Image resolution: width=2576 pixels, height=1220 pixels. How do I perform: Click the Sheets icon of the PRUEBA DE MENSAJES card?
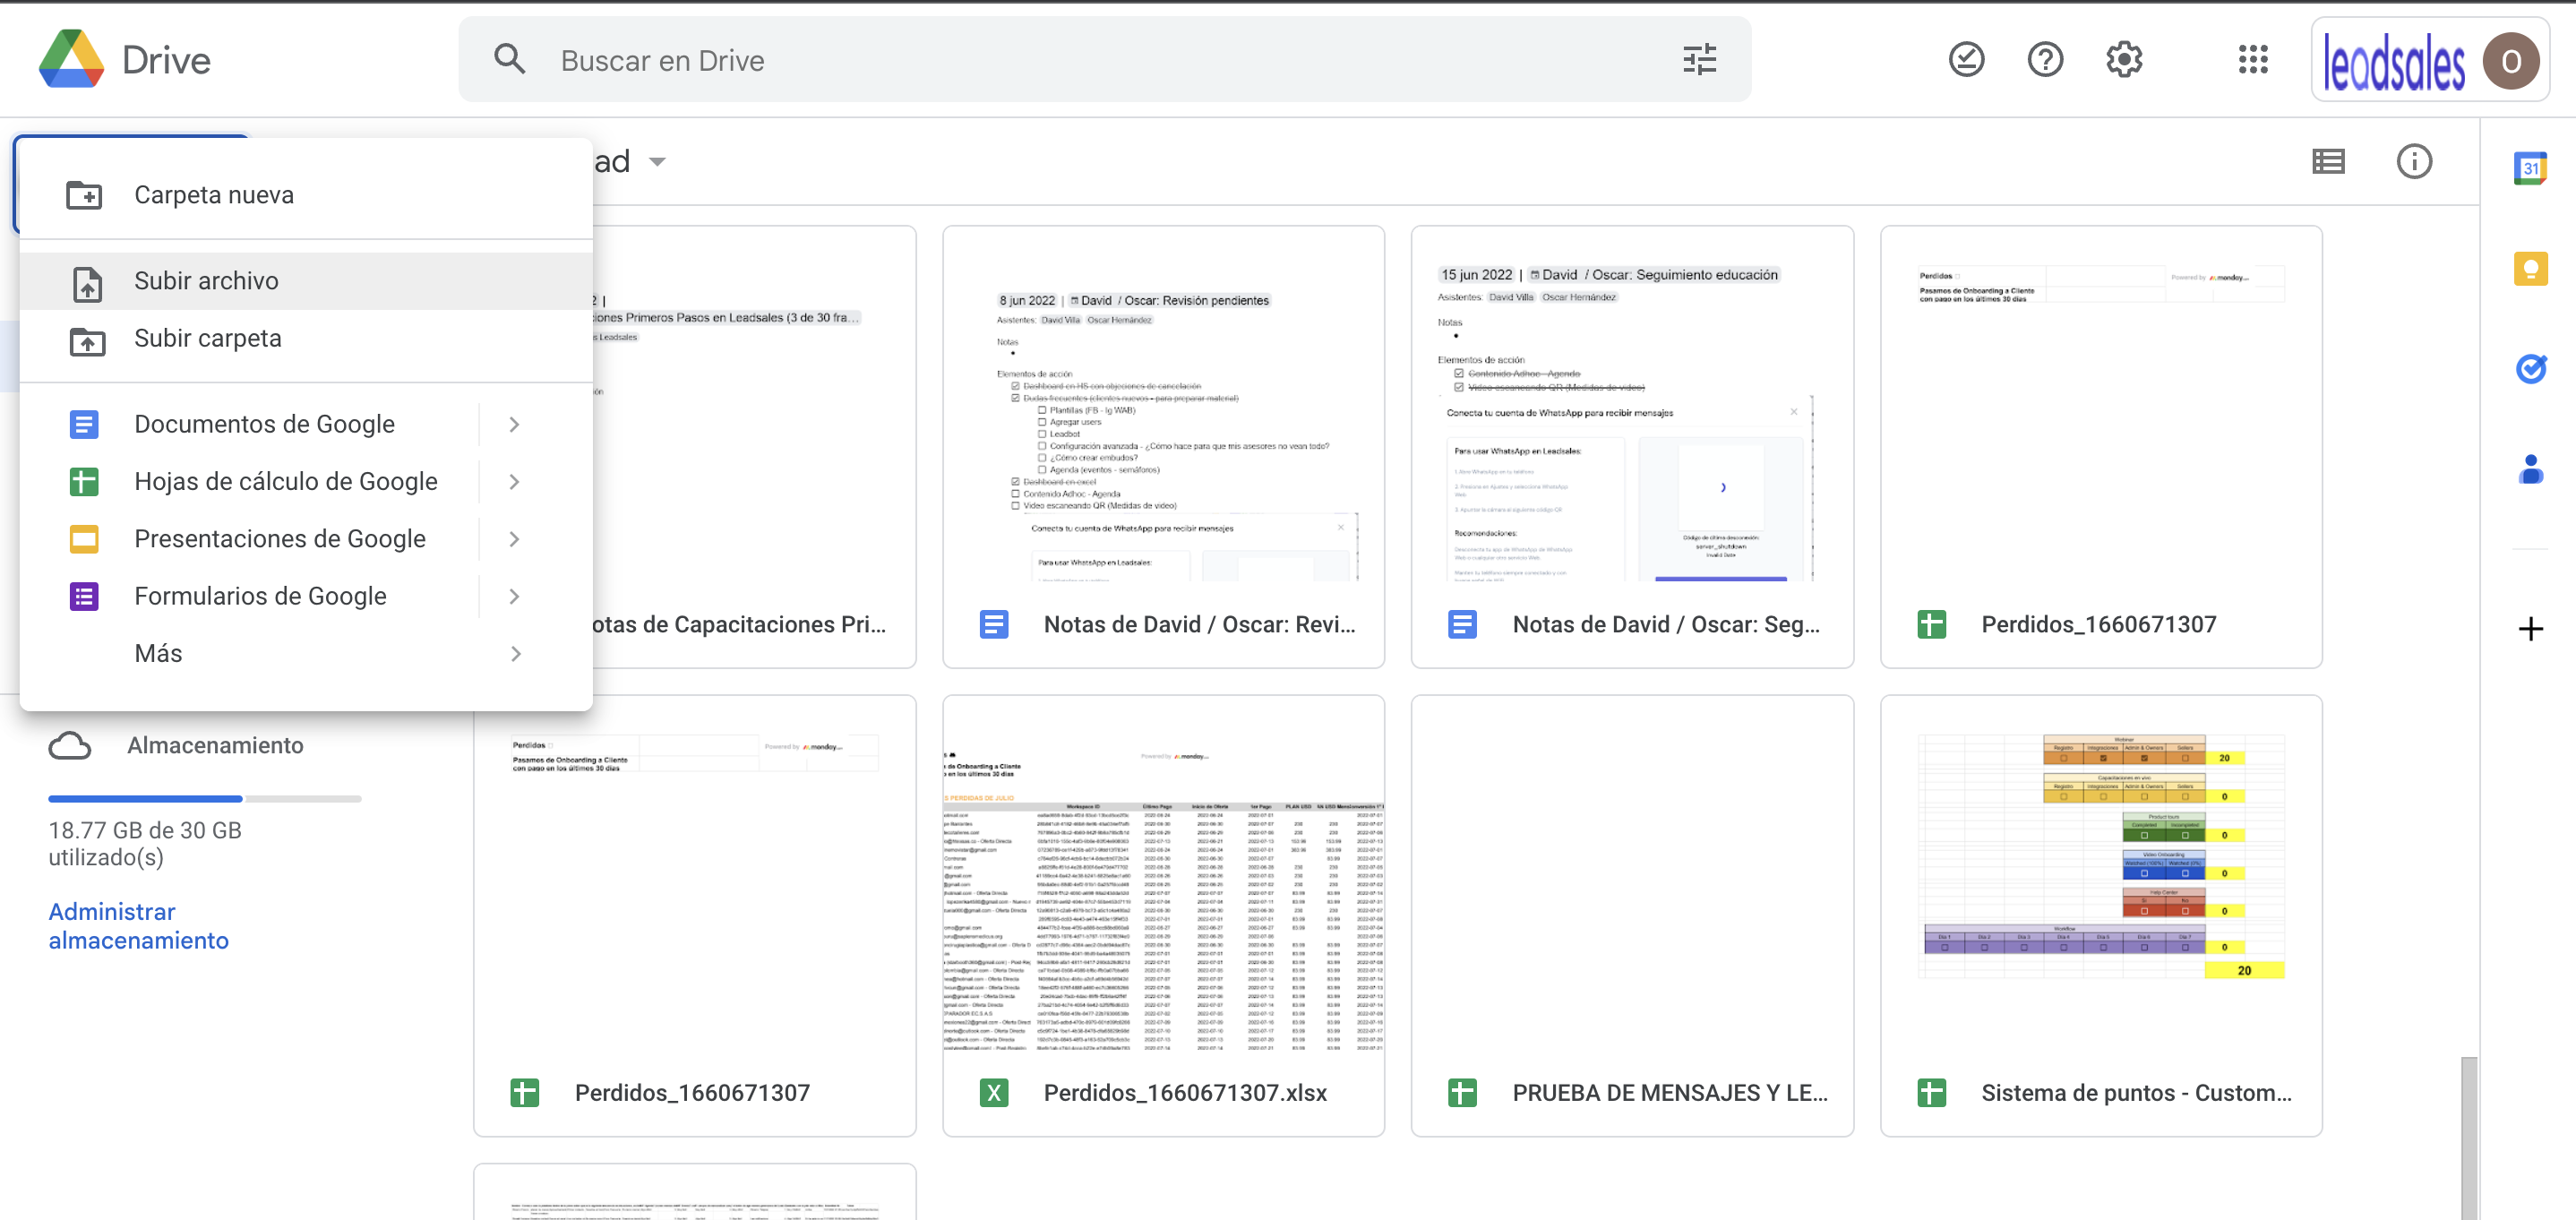[1462, 1093]
